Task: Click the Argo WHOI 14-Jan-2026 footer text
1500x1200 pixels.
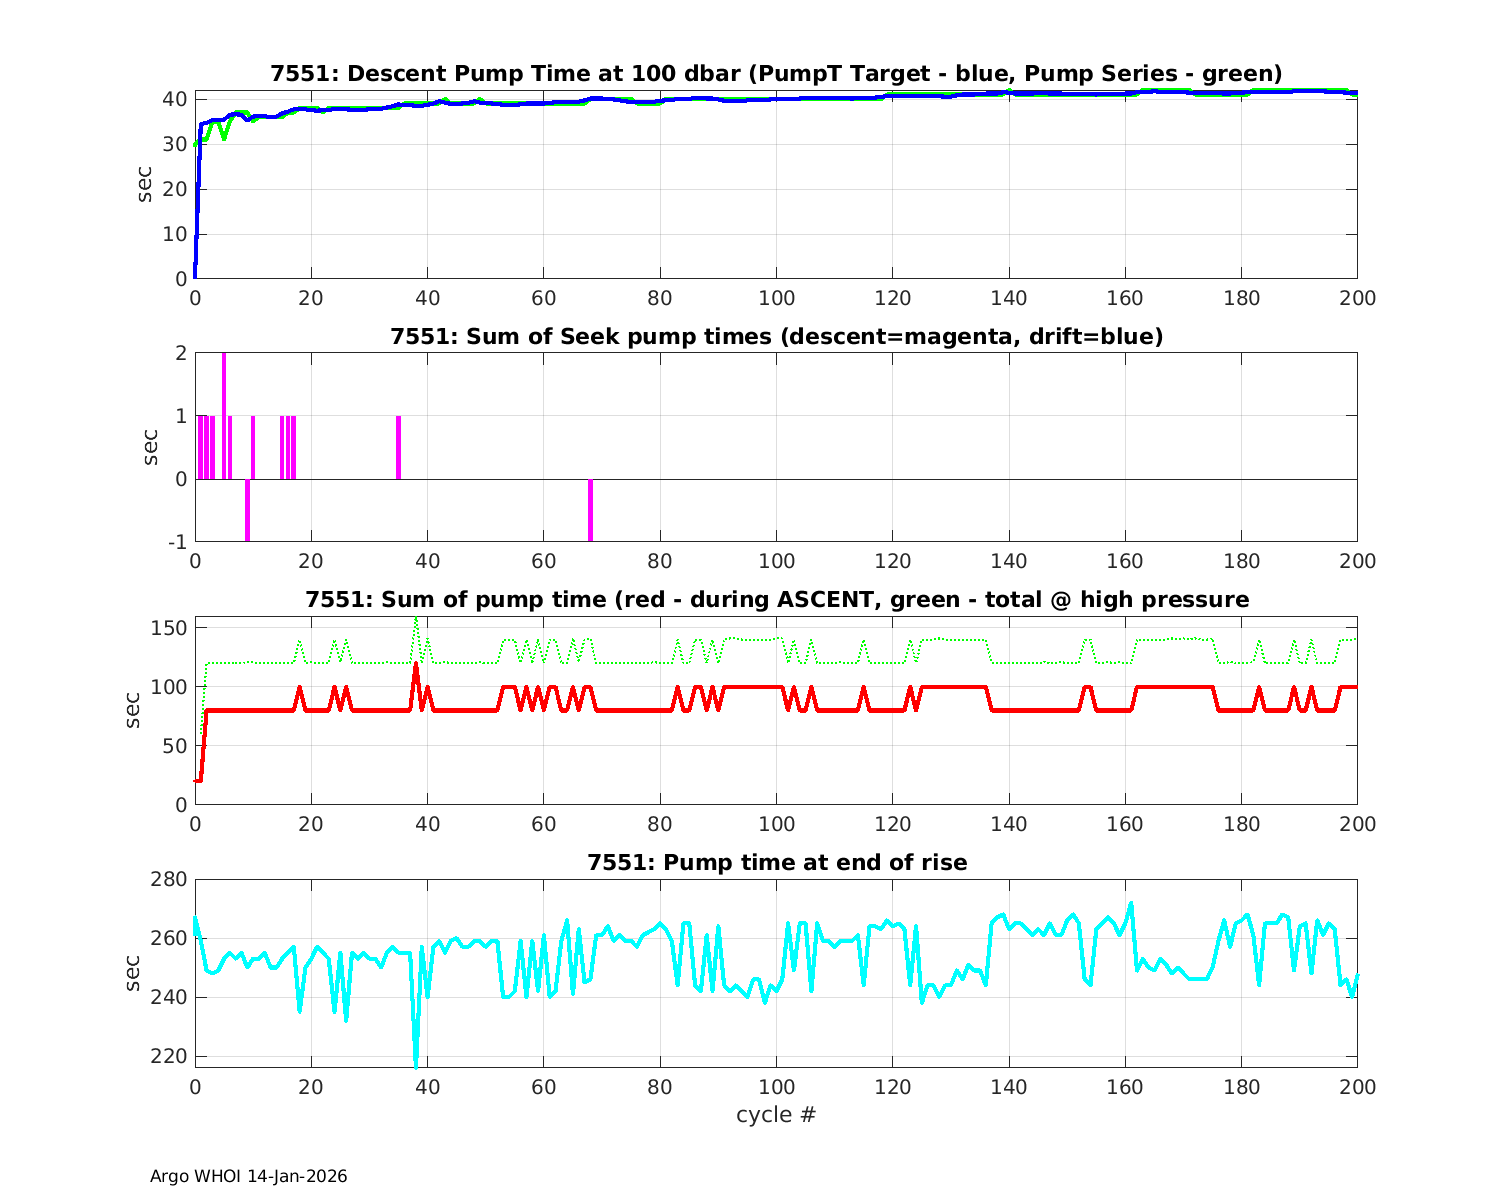Action: coord(248,1176)
